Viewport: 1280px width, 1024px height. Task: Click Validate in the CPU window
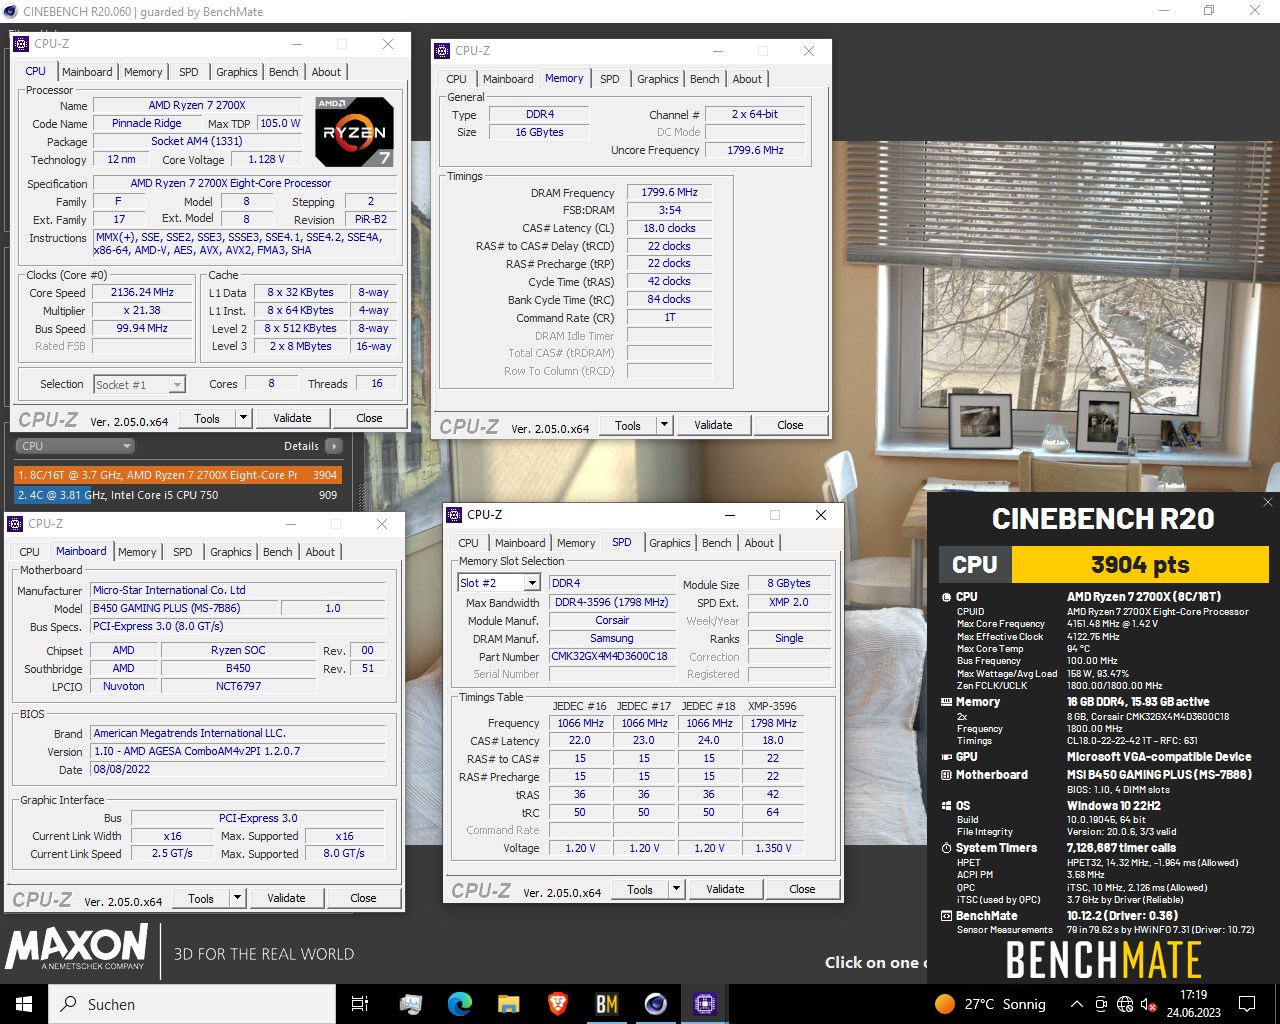[x=292, y=418]
